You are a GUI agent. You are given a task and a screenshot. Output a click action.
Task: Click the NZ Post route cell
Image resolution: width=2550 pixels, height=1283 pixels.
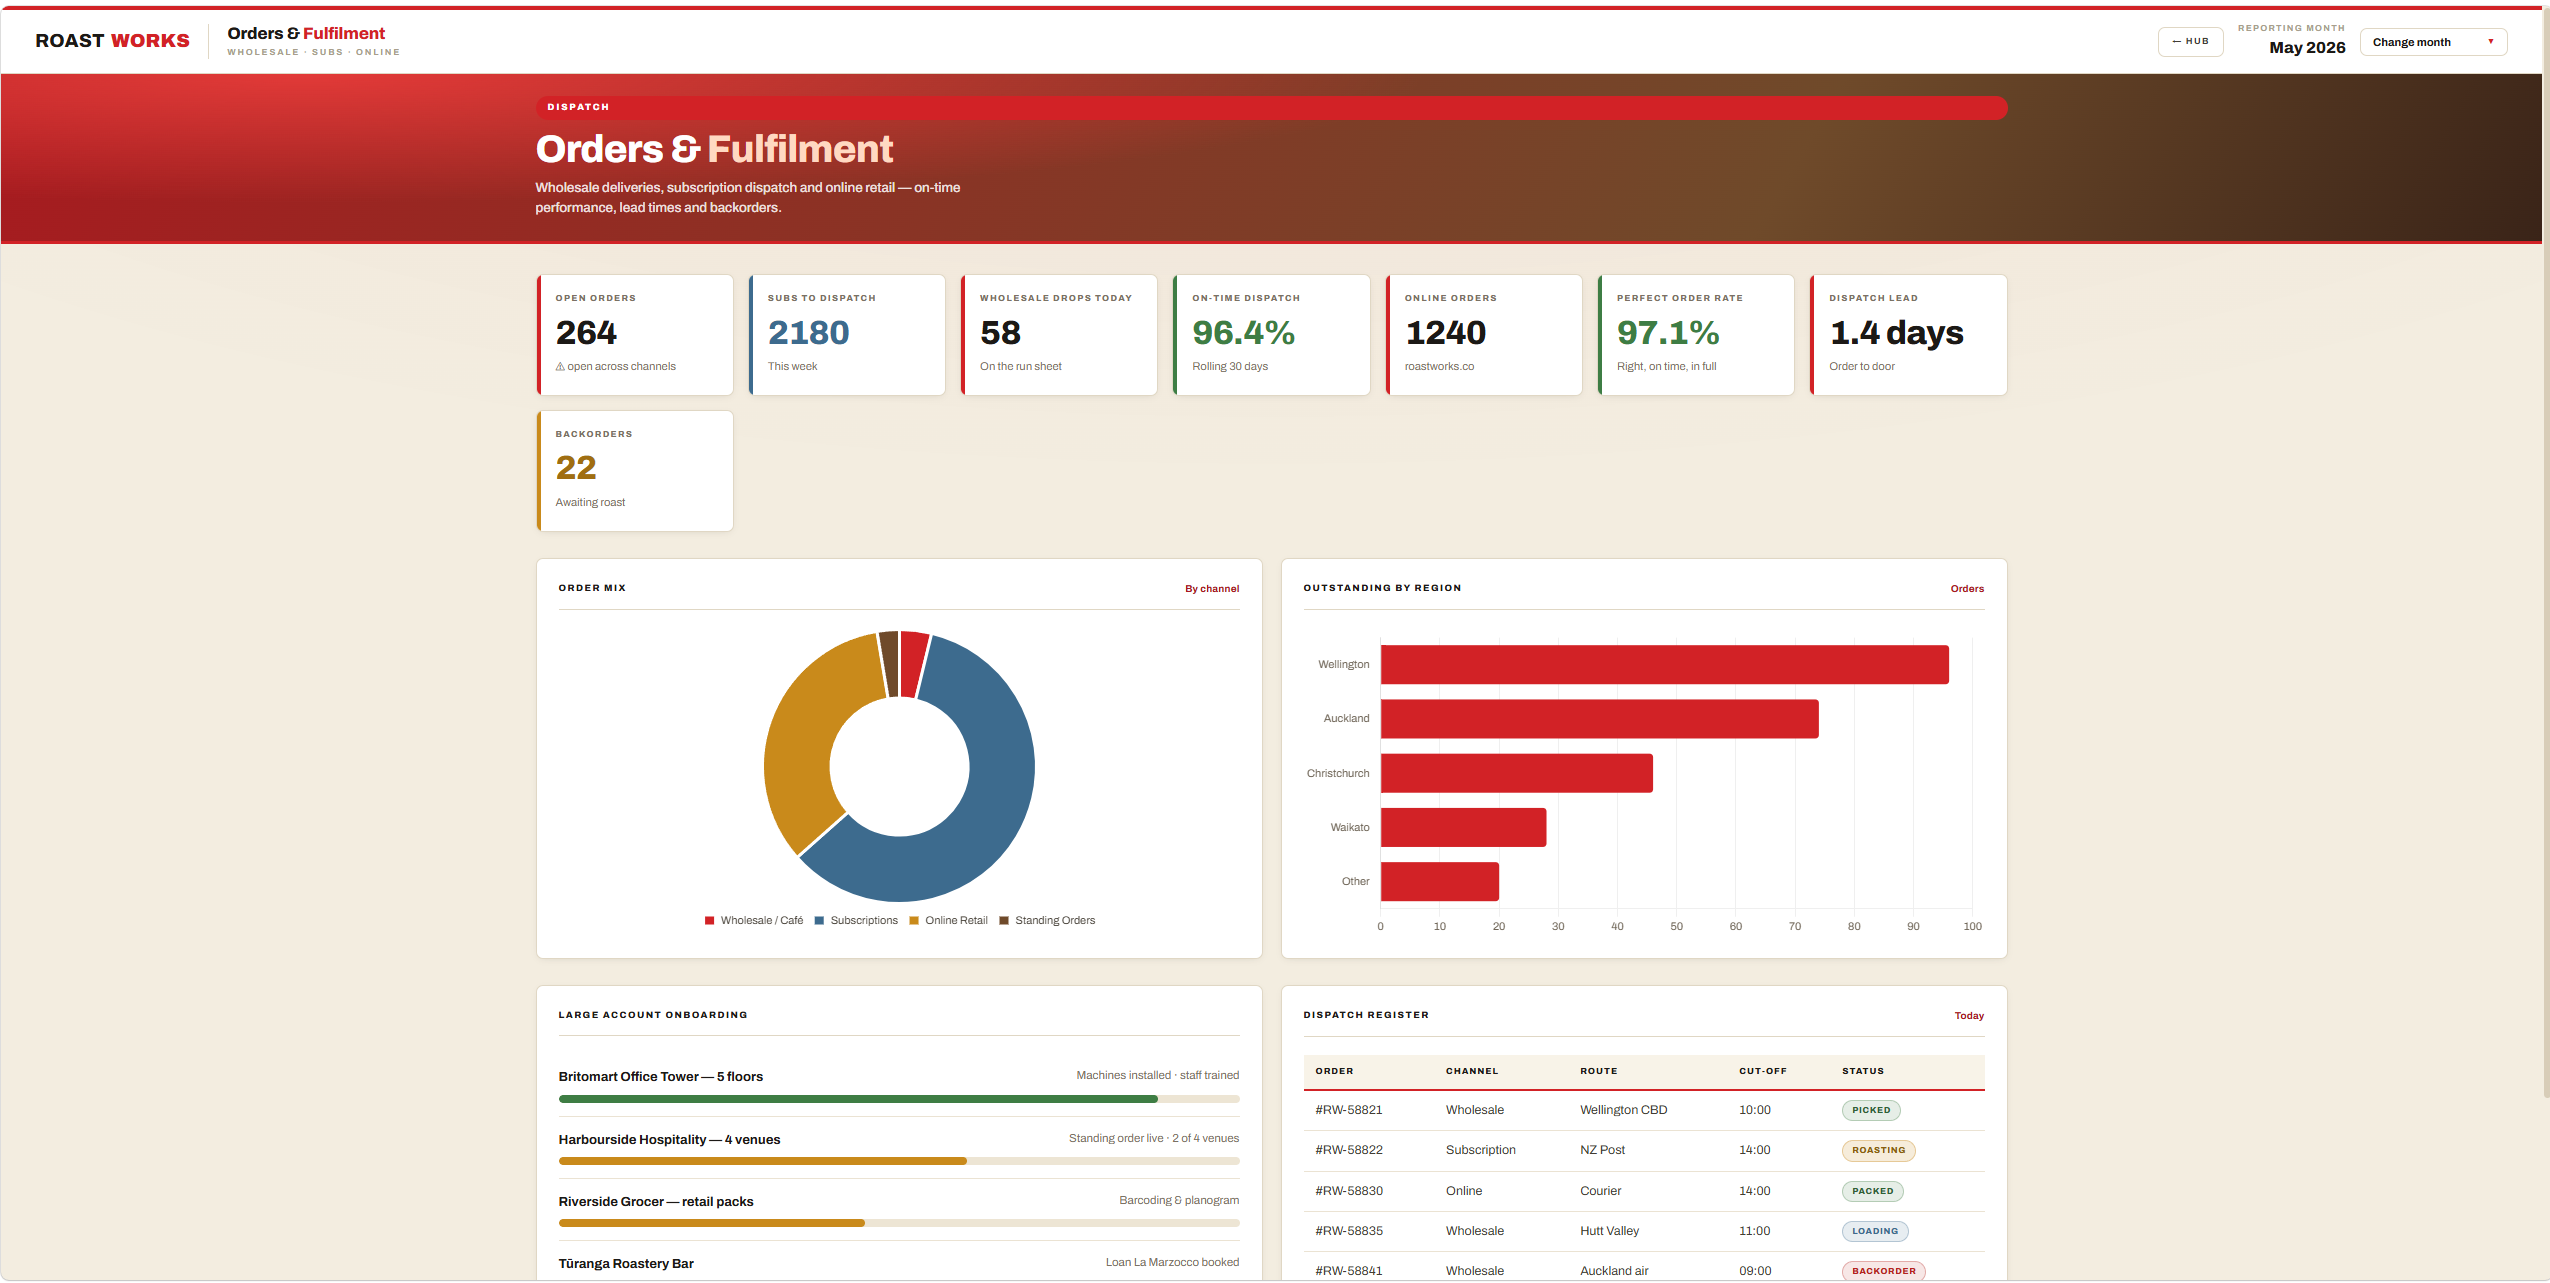point(1602,1150)
